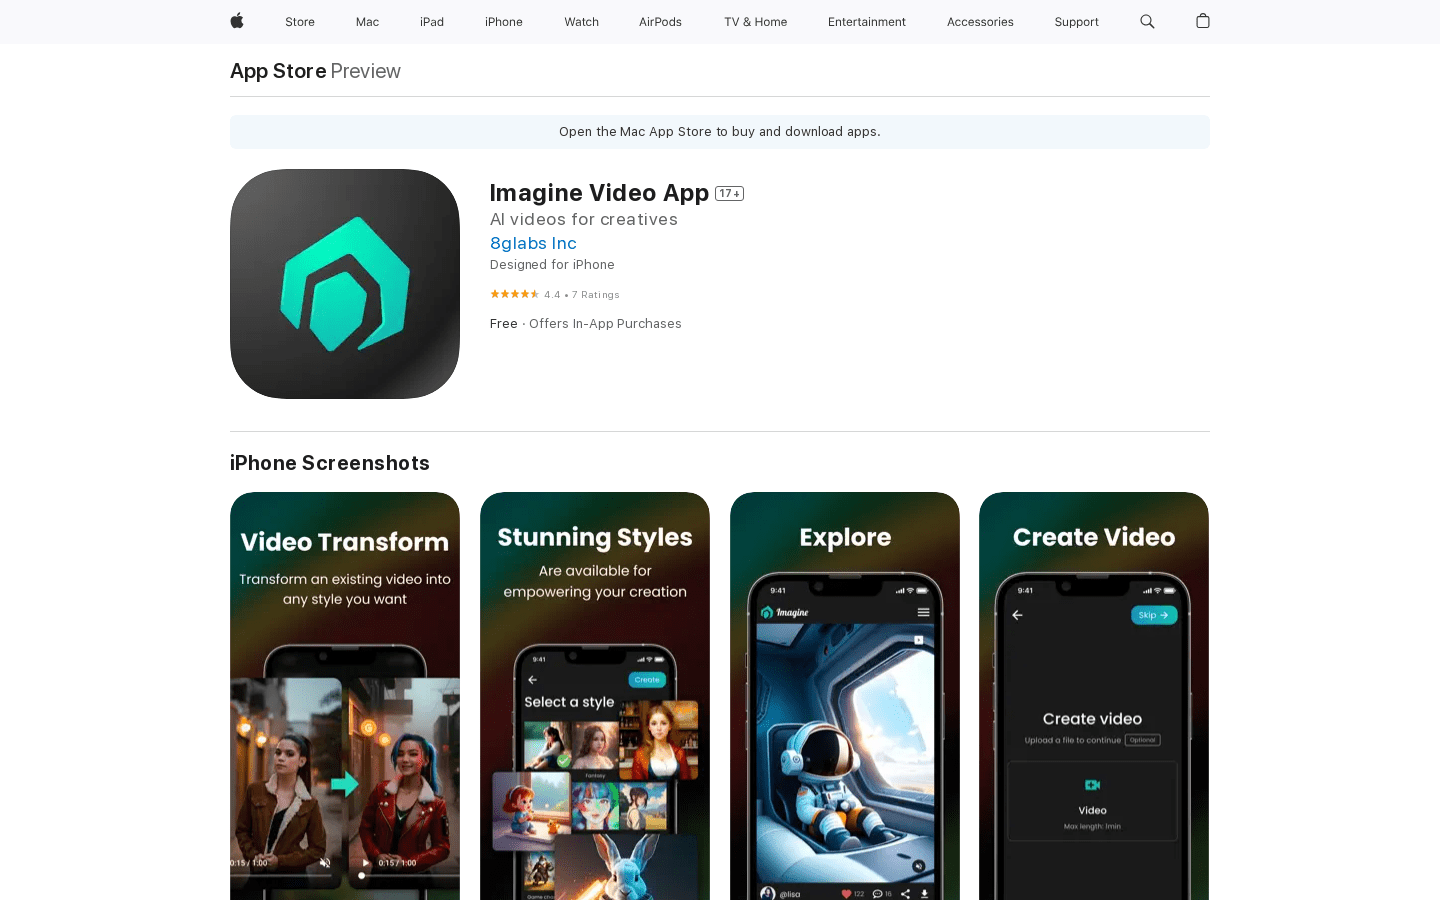Screen dimensions: 1440x900
Task: Go to the Watch section
Action: (x=581, y=22)
